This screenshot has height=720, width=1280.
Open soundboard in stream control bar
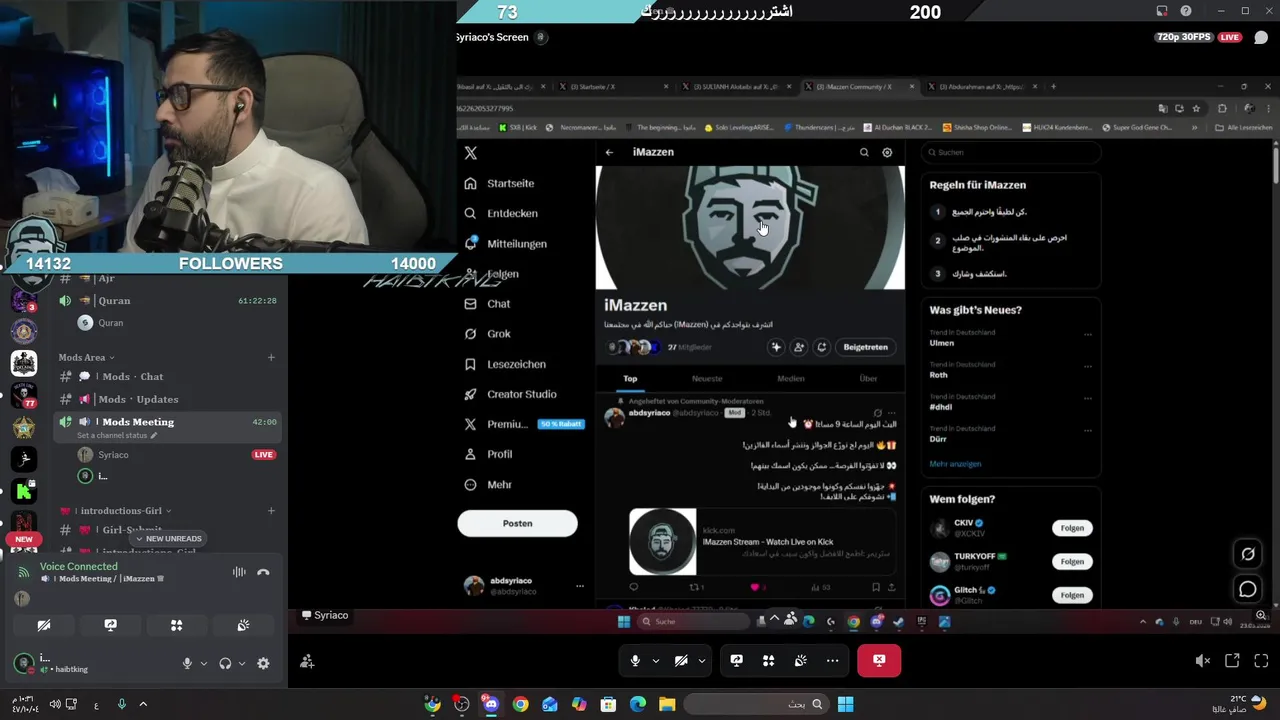(x=801, y=661)
